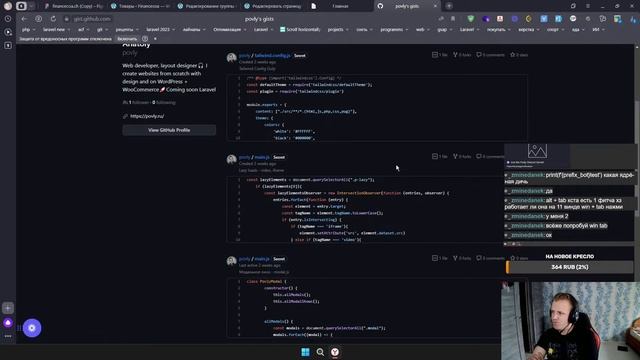This screenshot has height=360, width=640.
Task: Open main.js gist containing lazyElements code
Action: [x=262, y=157]
